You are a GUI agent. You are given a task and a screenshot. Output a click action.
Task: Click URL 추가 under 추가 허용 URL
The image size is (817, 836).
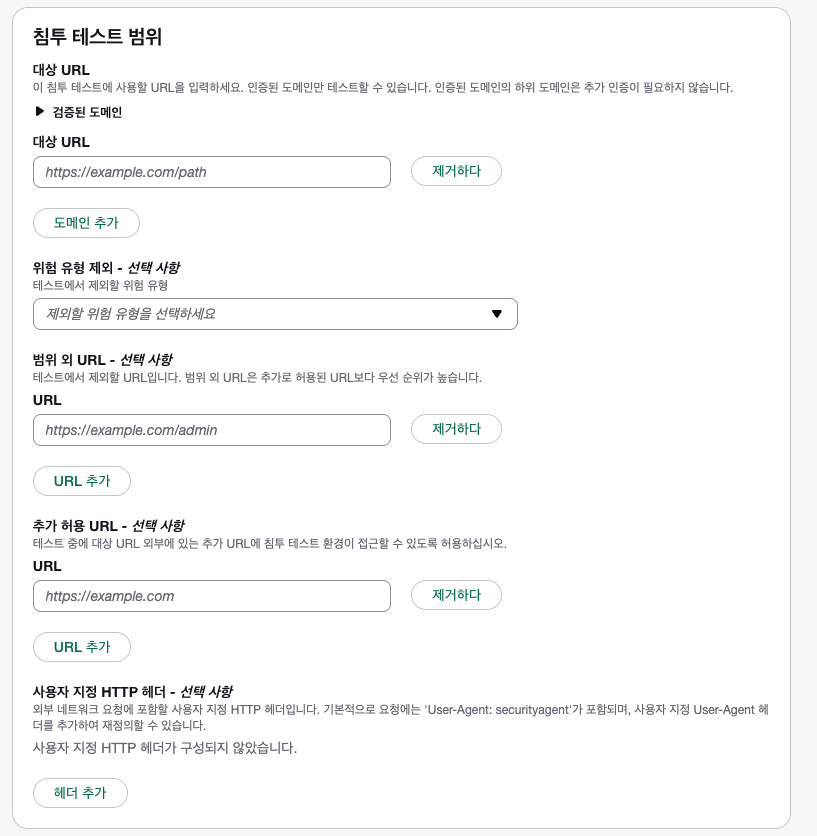pos(82,647)
